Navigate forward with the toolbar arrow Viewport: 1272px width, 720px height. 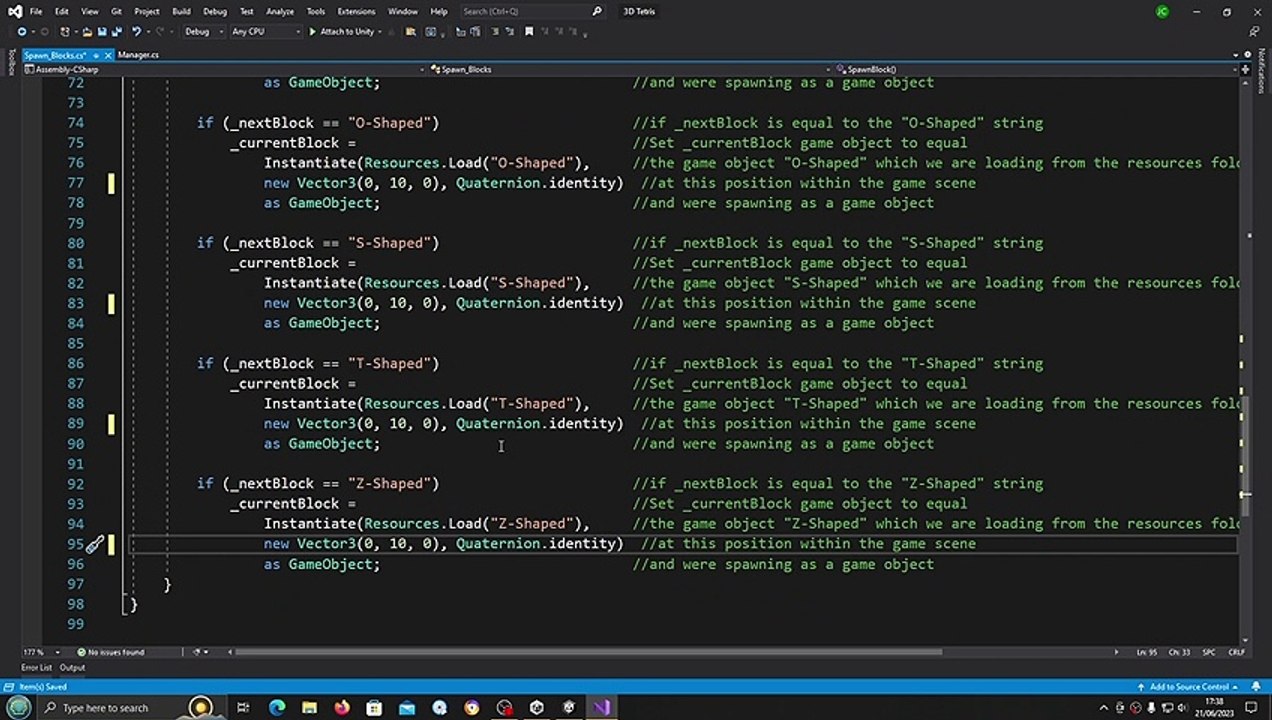43,32
